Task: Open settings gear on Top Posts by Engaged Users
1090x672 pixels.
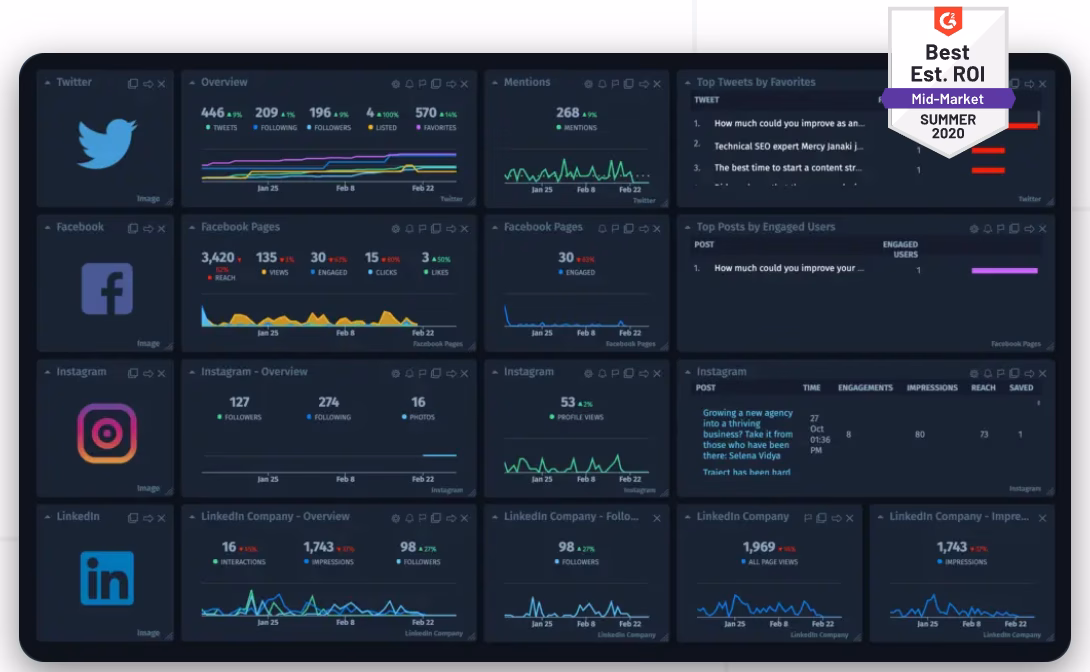Action: click(974, 229)
